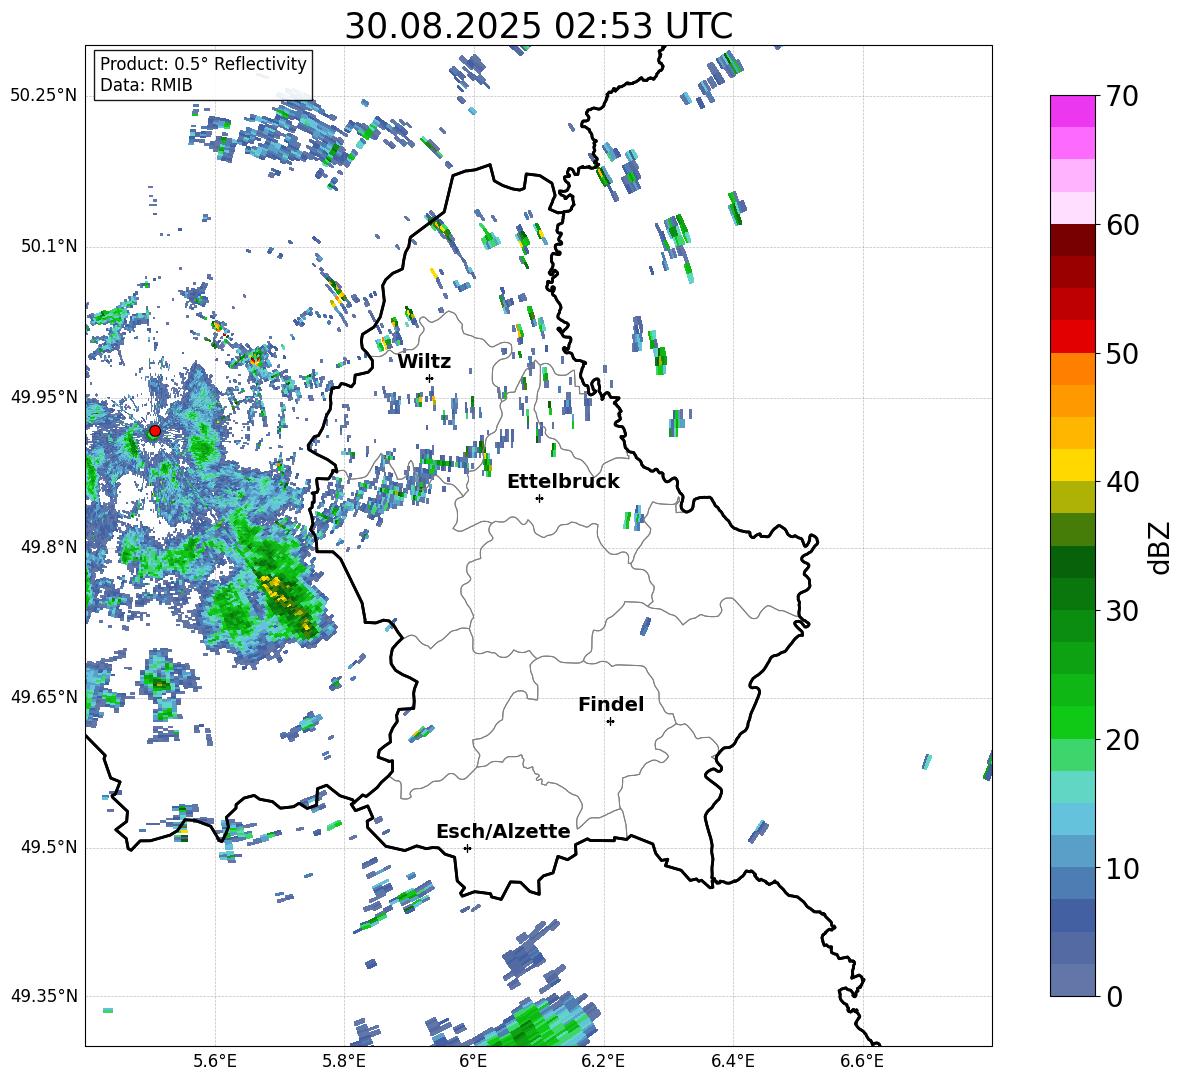Click the Wiltz station cross marker
This screenshot has width=1184, height=1081.
[x=430, y=378]
